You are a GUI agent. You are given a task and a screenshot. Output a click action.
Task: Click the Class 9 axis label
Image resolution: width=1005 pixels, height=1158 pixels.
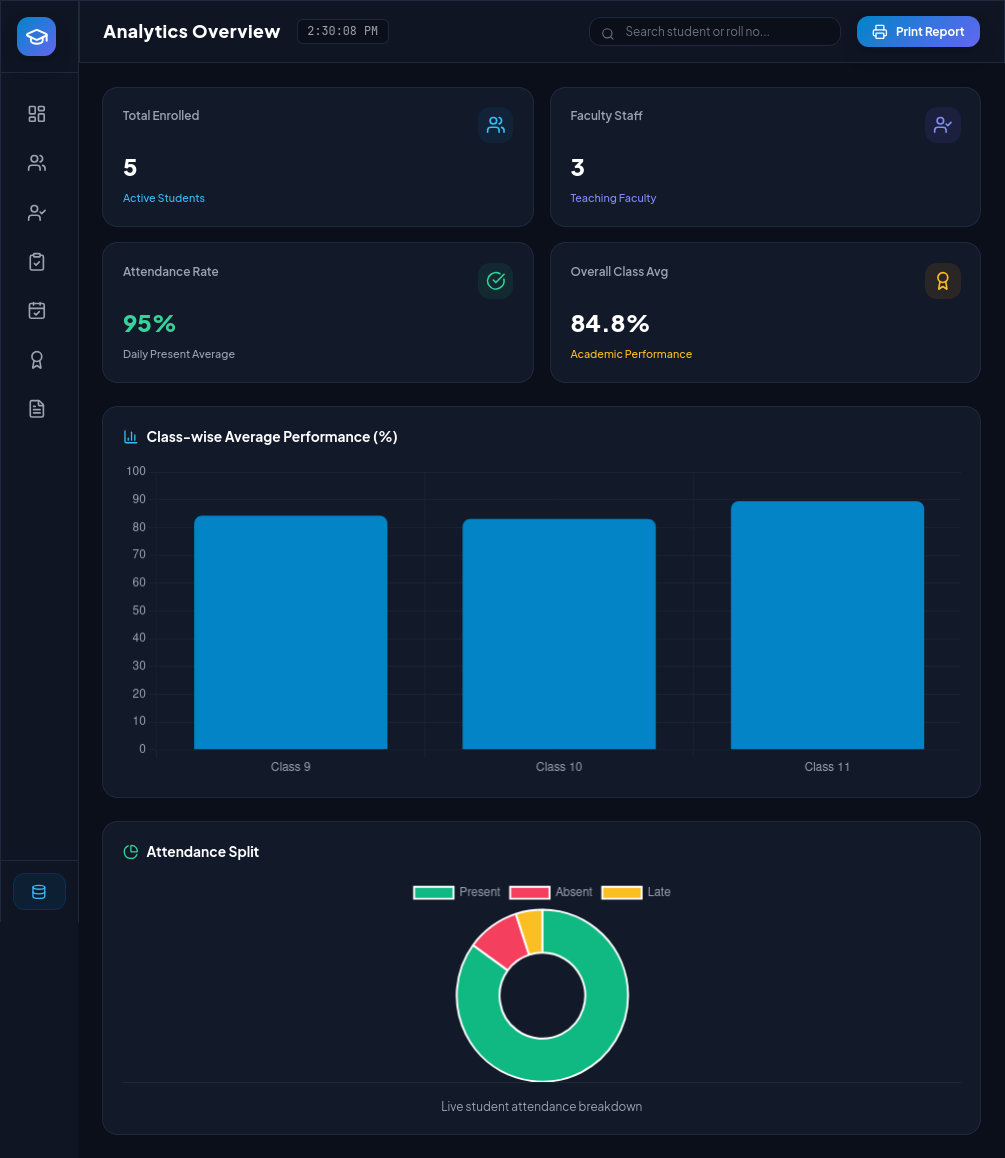[290, 767]
